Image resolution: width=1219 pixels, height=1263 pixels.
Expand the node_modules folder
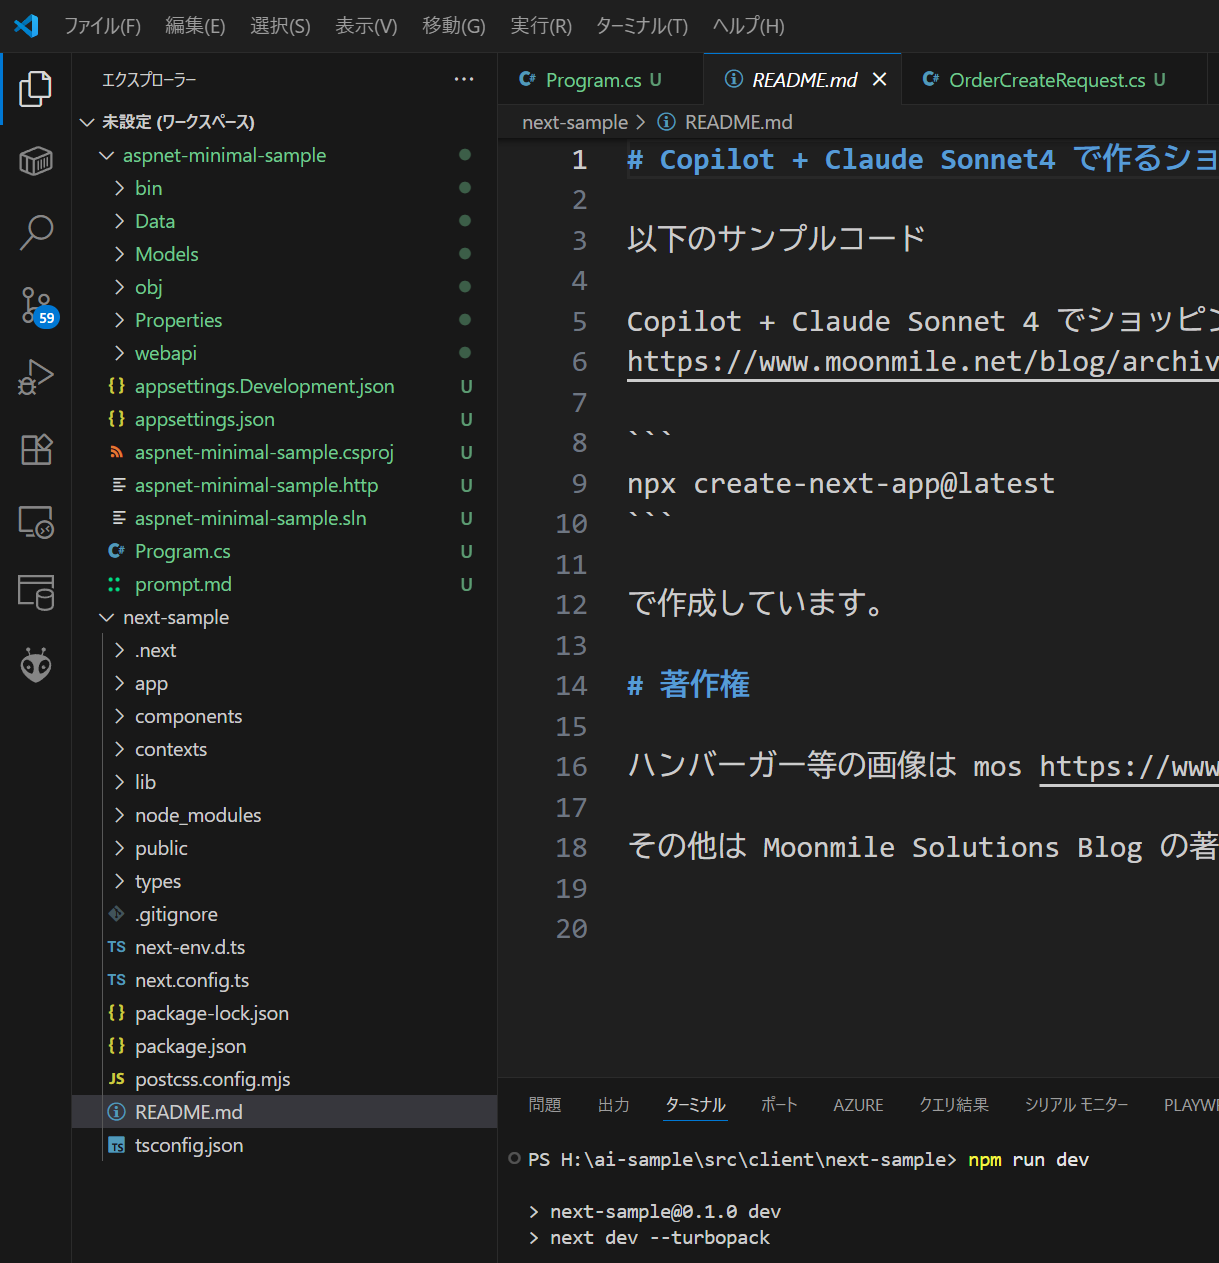197,815
